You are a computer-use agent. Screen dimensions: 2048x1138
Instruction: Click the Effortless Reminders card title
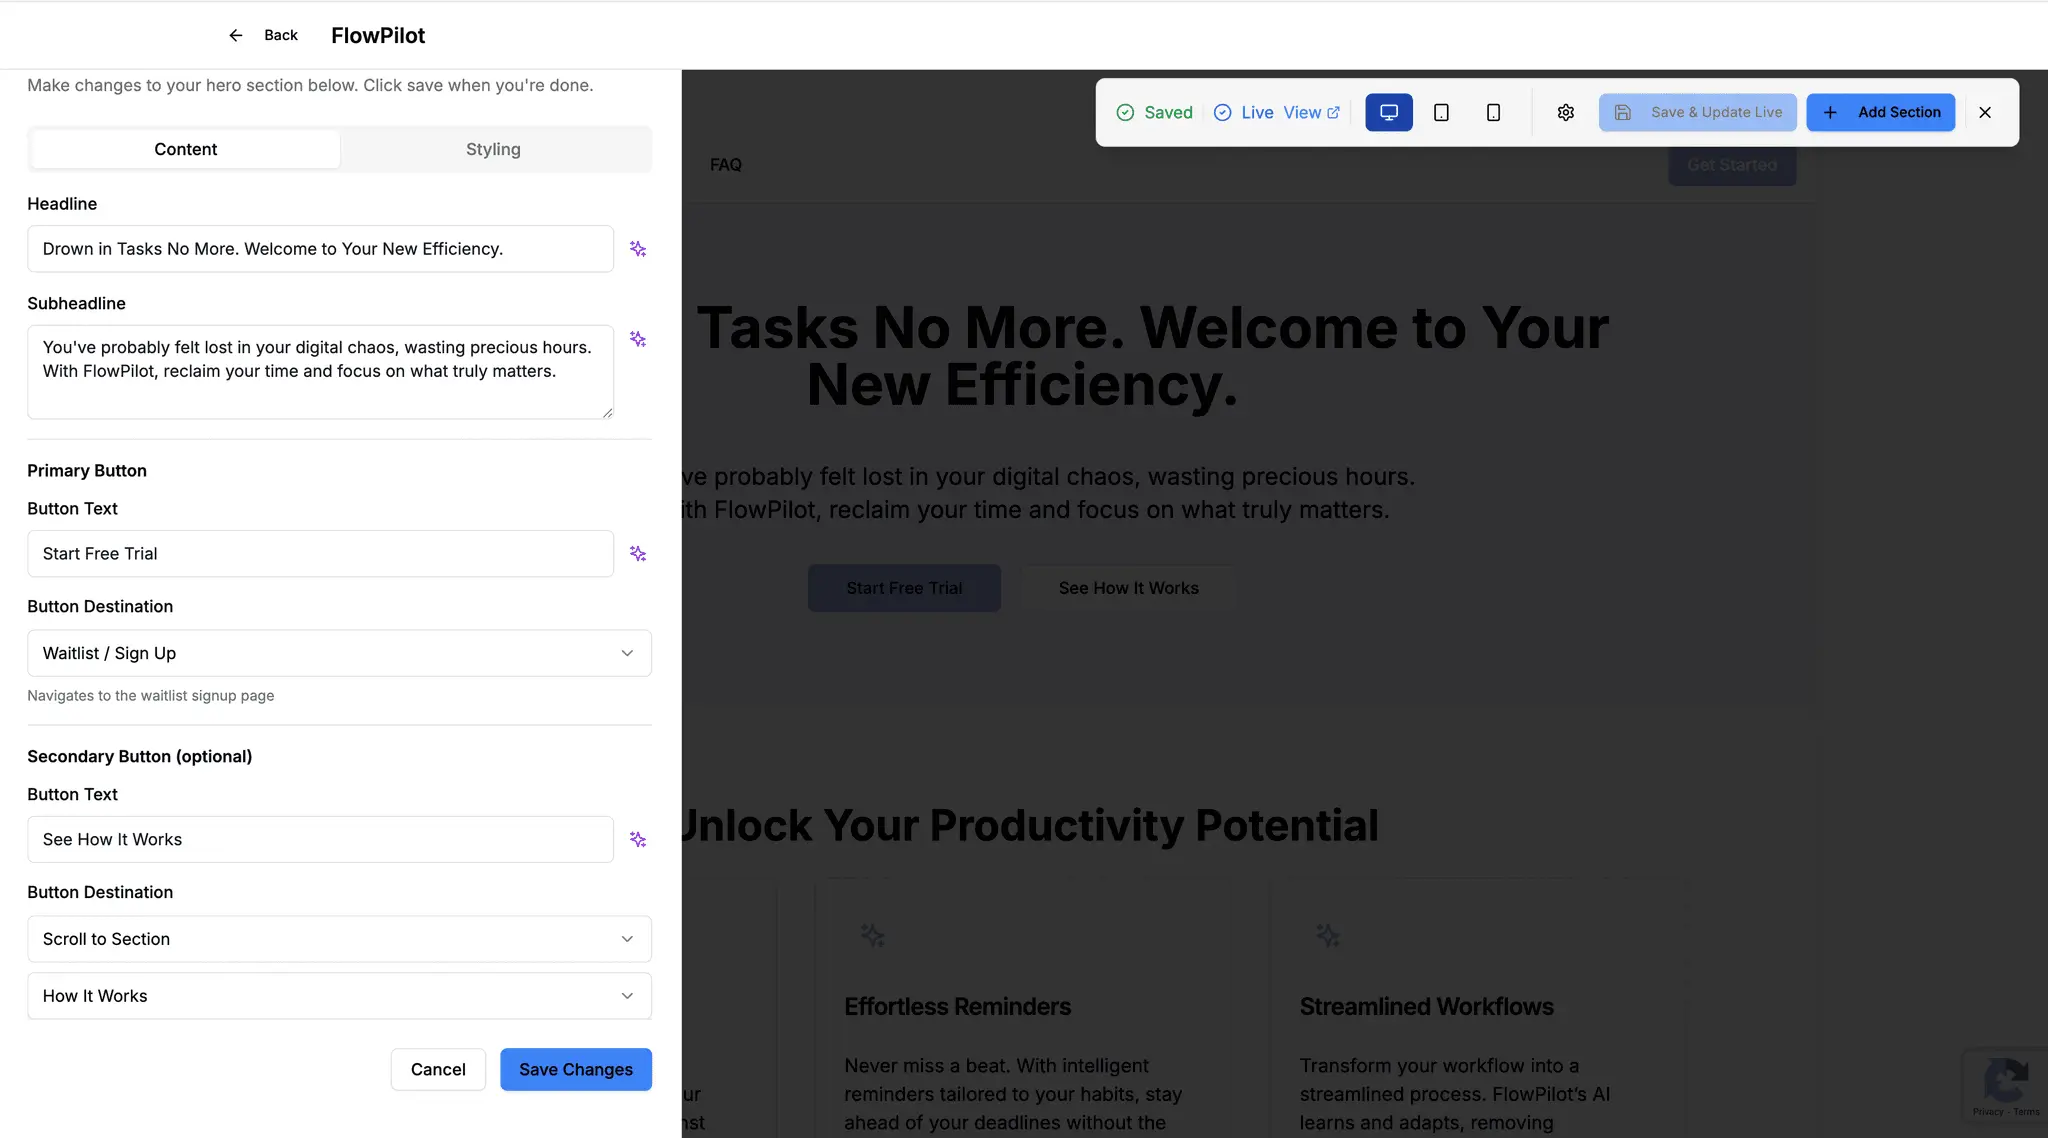point(957,1007)
